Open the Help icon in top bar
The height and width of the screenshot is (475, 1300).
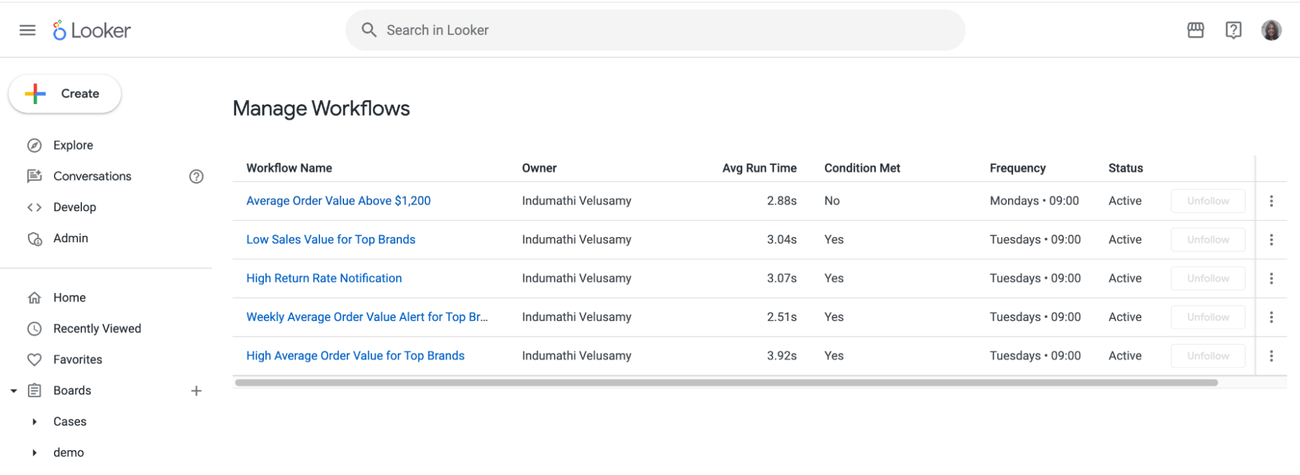[1233, 30]
